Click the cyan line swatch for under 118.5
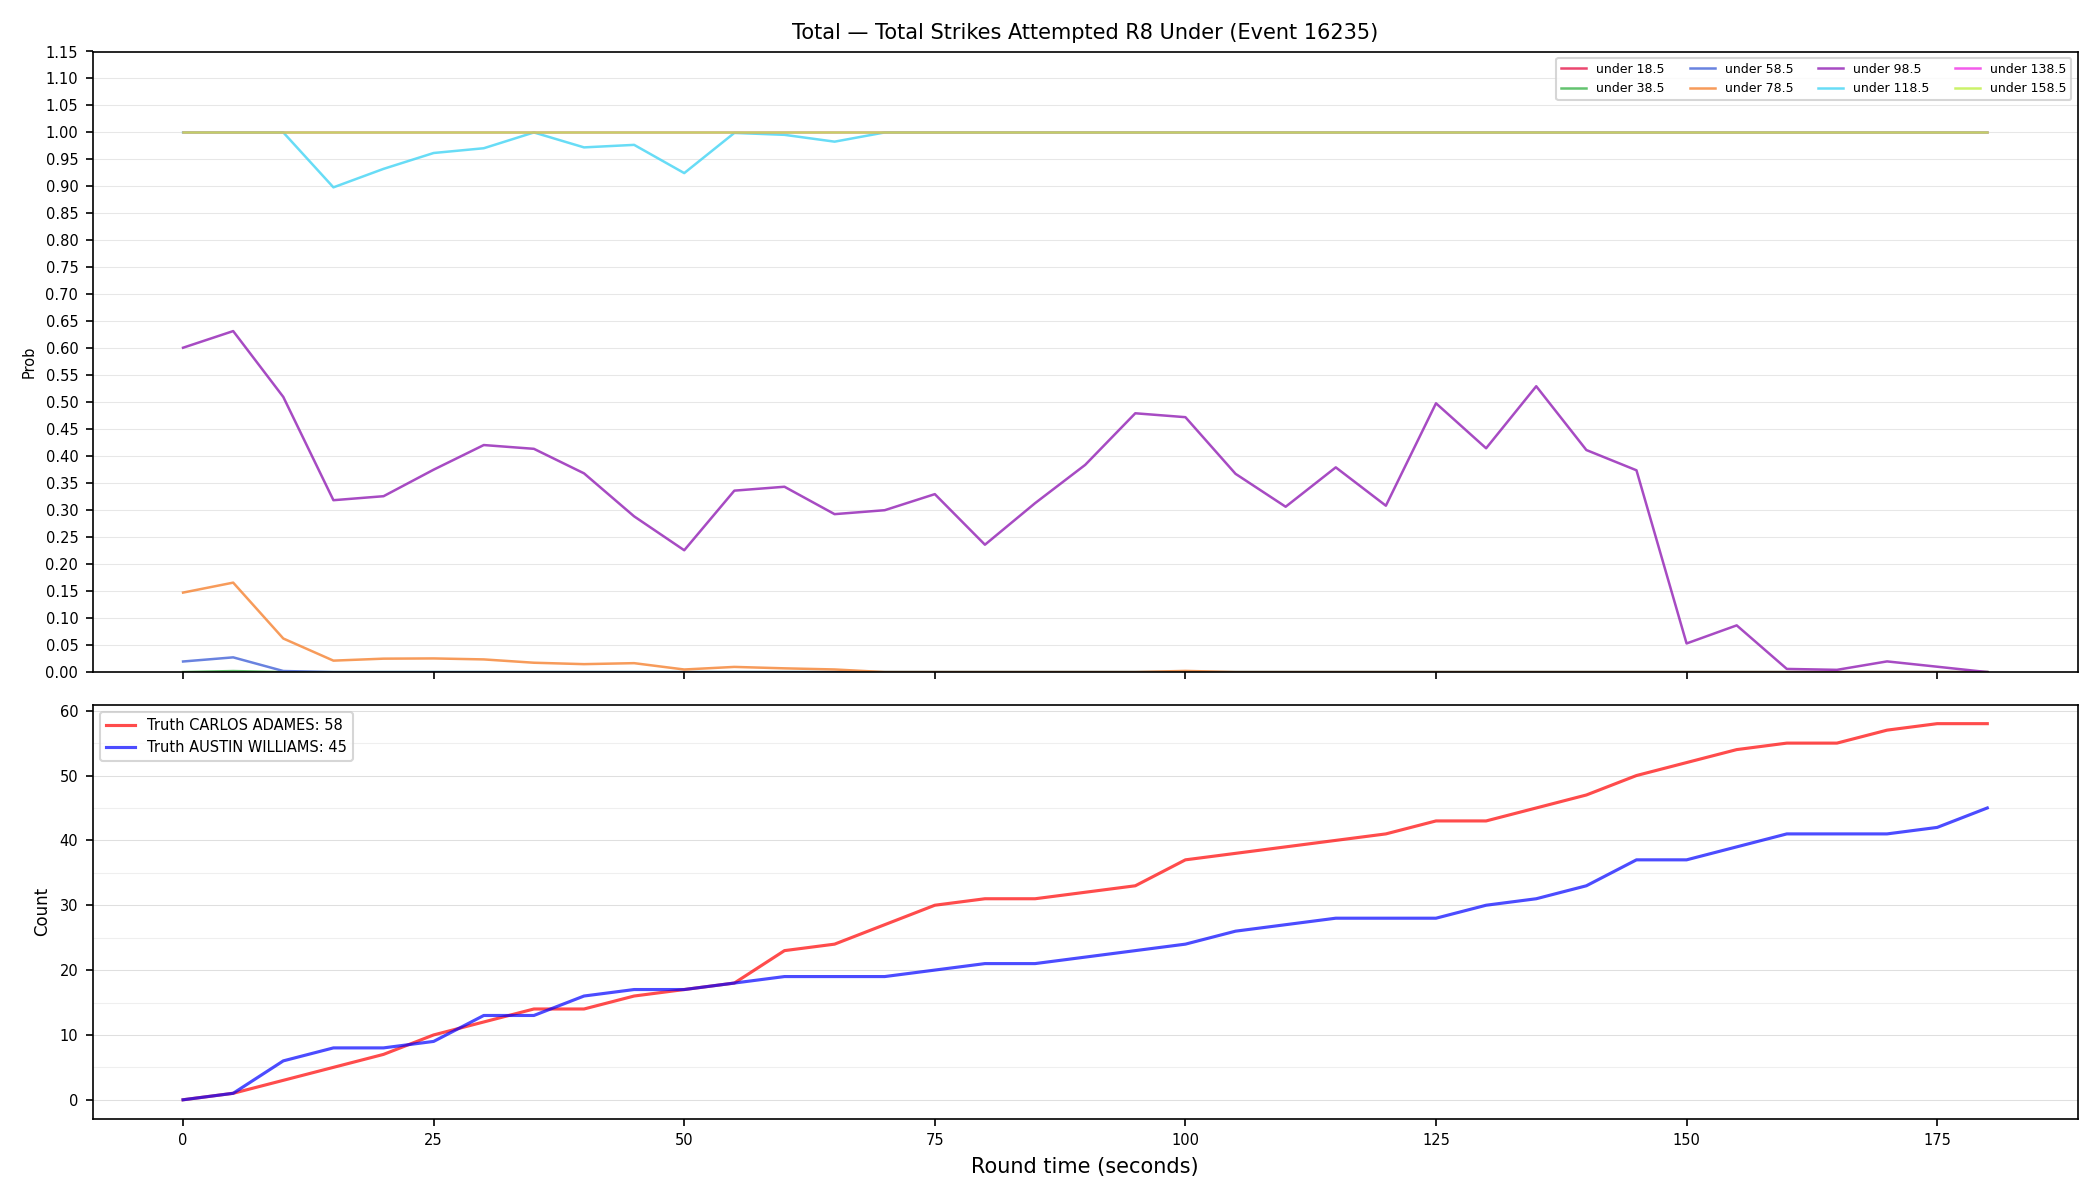 click(1831, 88)
